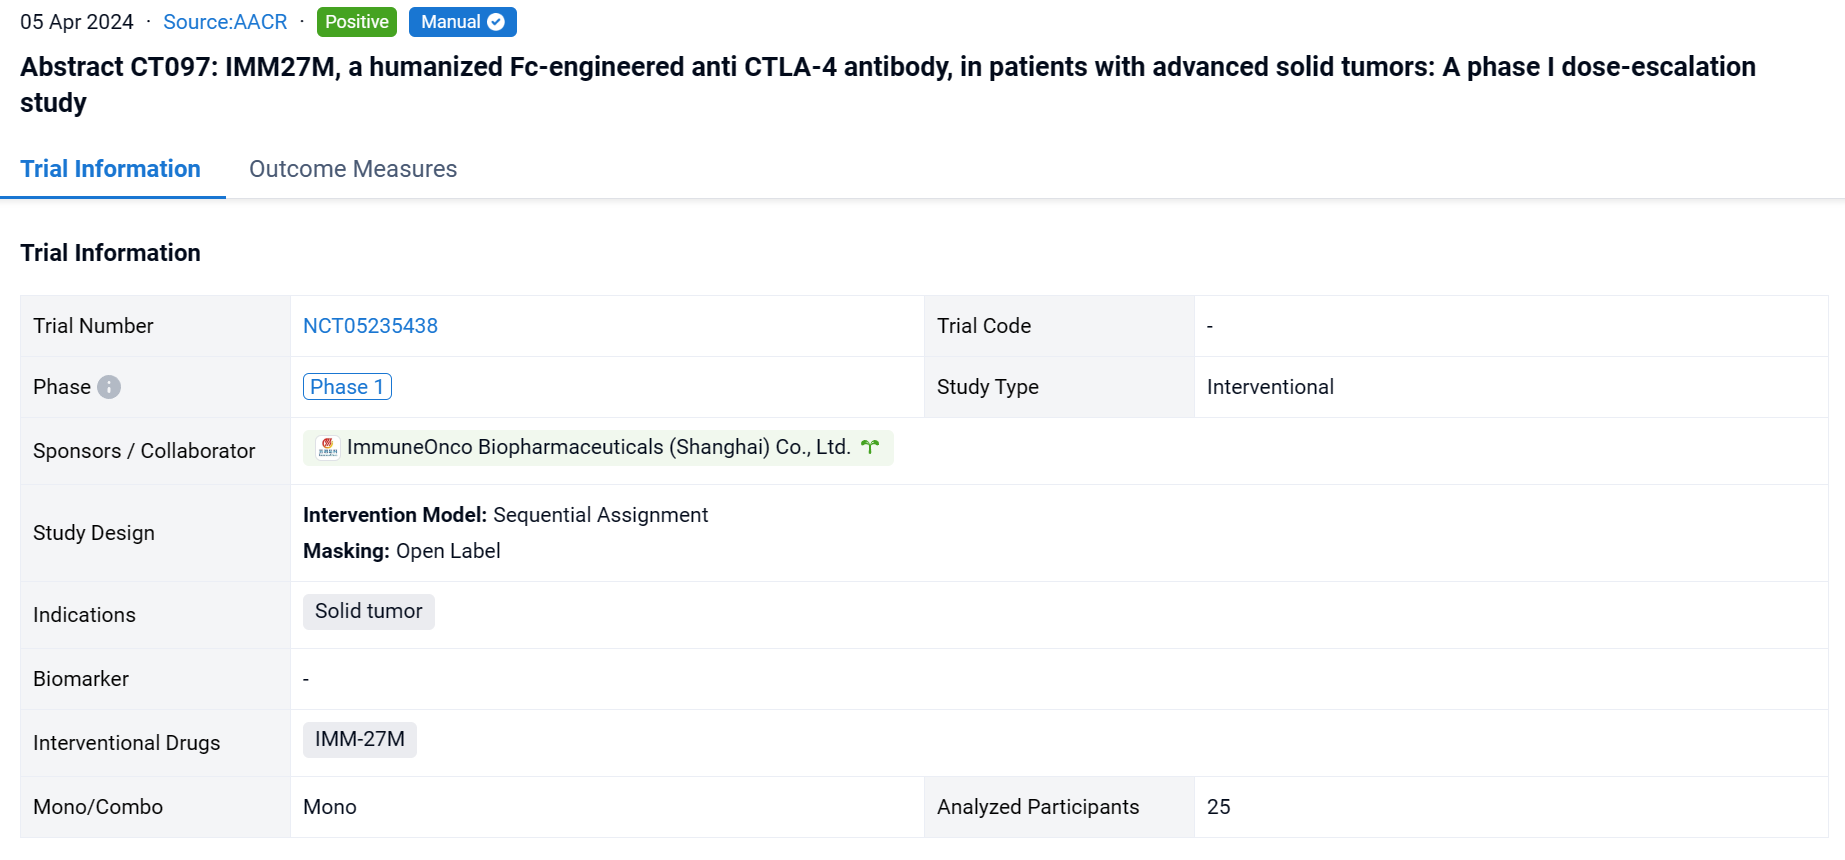
Task: Click the Analyzed Participants value 25
Action: (x=1218, y=807)
